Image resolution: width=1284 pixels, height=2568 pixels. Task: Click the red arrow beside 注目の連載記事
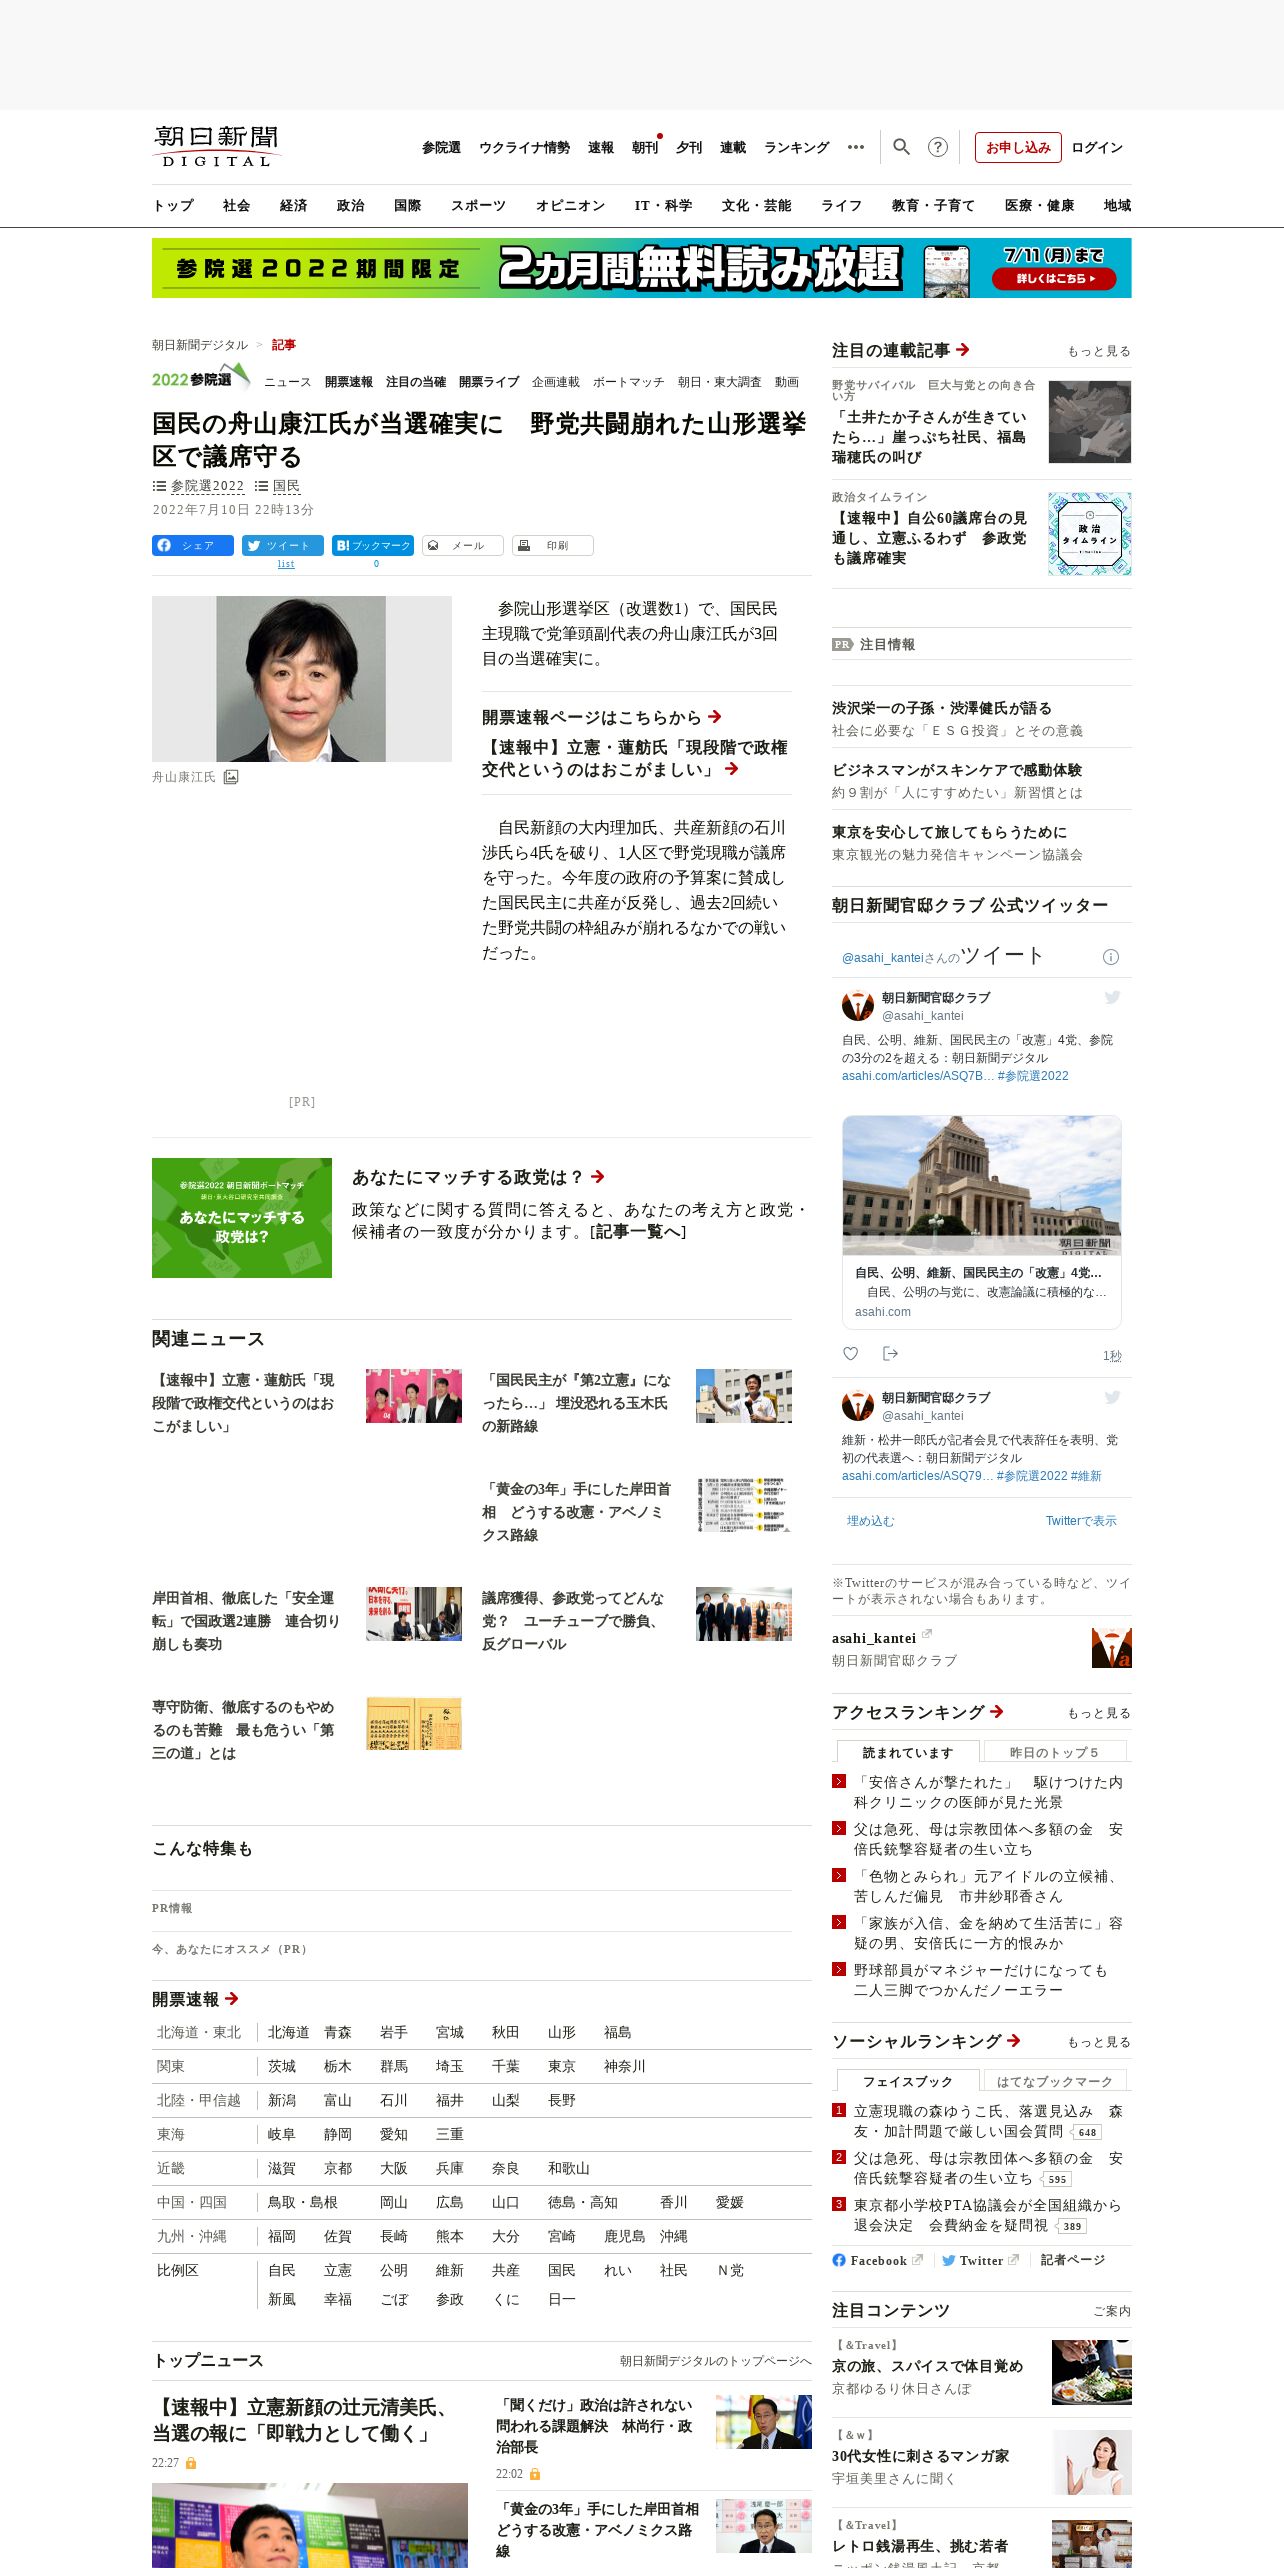[962, 350]
